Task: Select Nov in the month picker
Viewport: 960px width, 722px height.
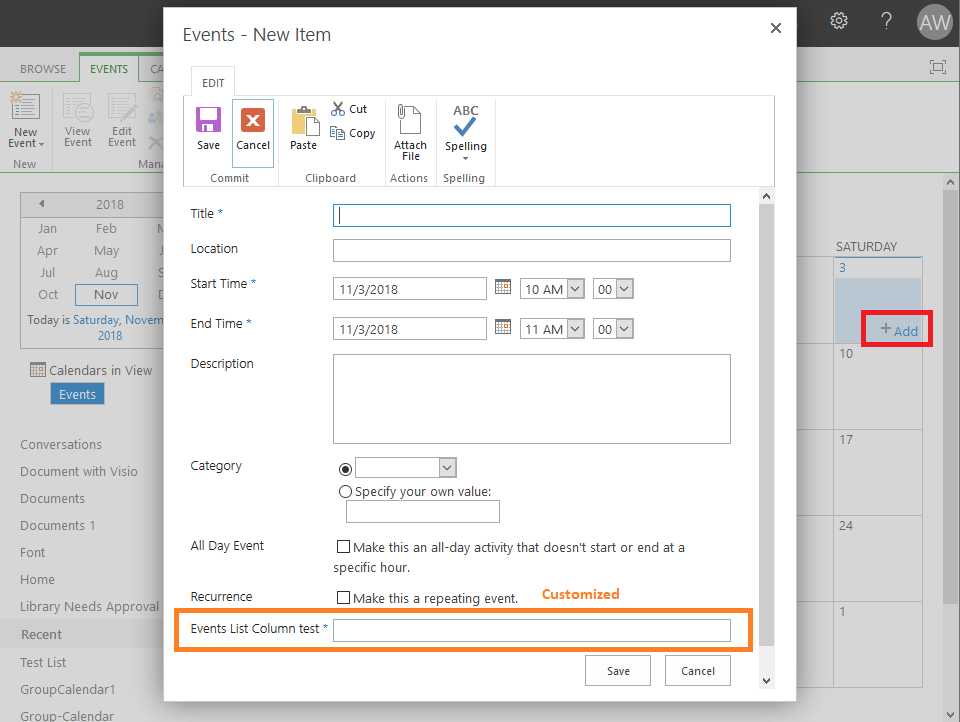Action: coord(107,295)
